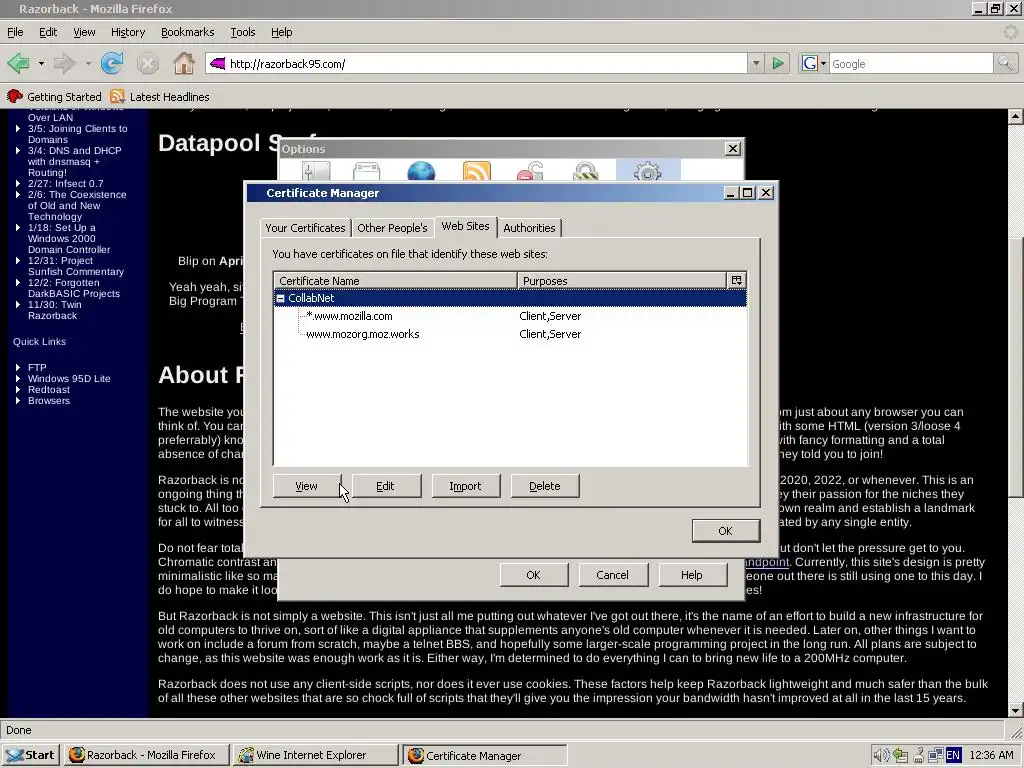The width and height of the screenshot is (1024, 768).
Task: Switch to Wine Internet Explorer taskbar item
Action: click(x=315, y=755)
